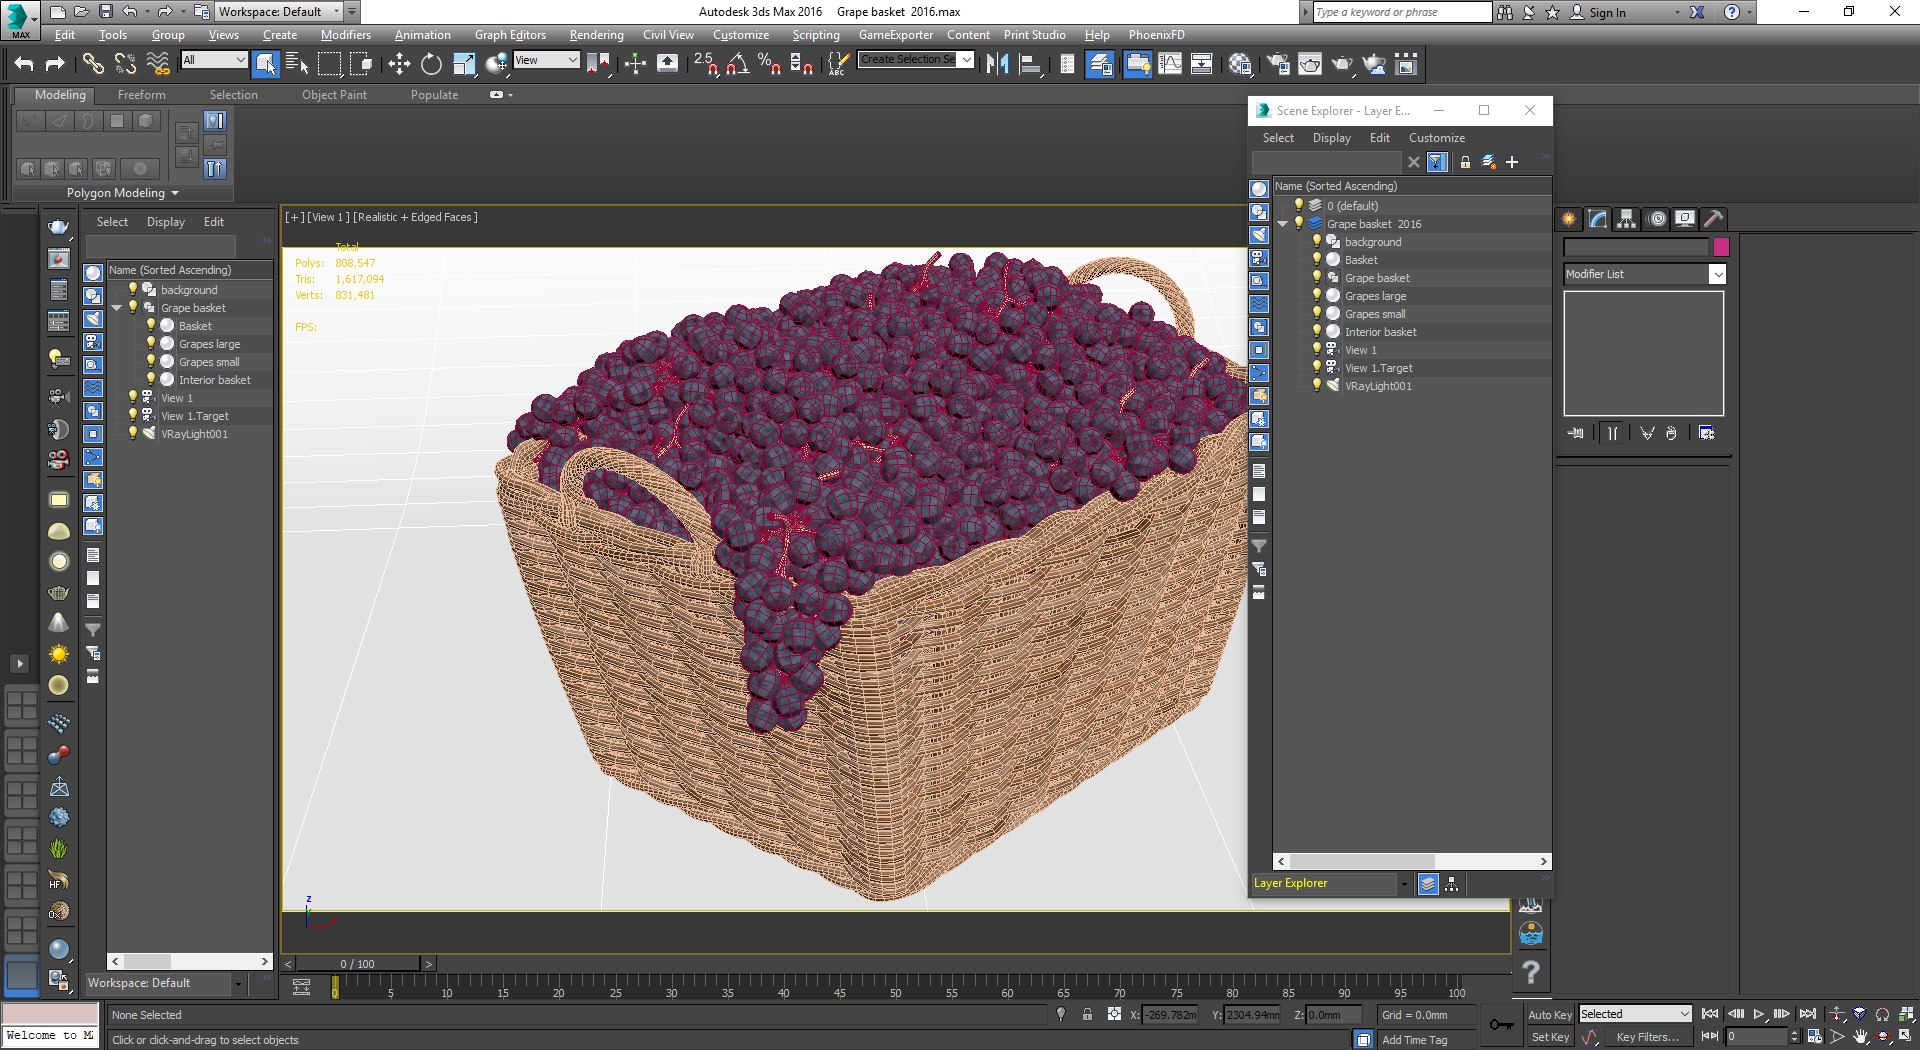Toggle the Layer Explorer toolbar icon

point(1100,64)
